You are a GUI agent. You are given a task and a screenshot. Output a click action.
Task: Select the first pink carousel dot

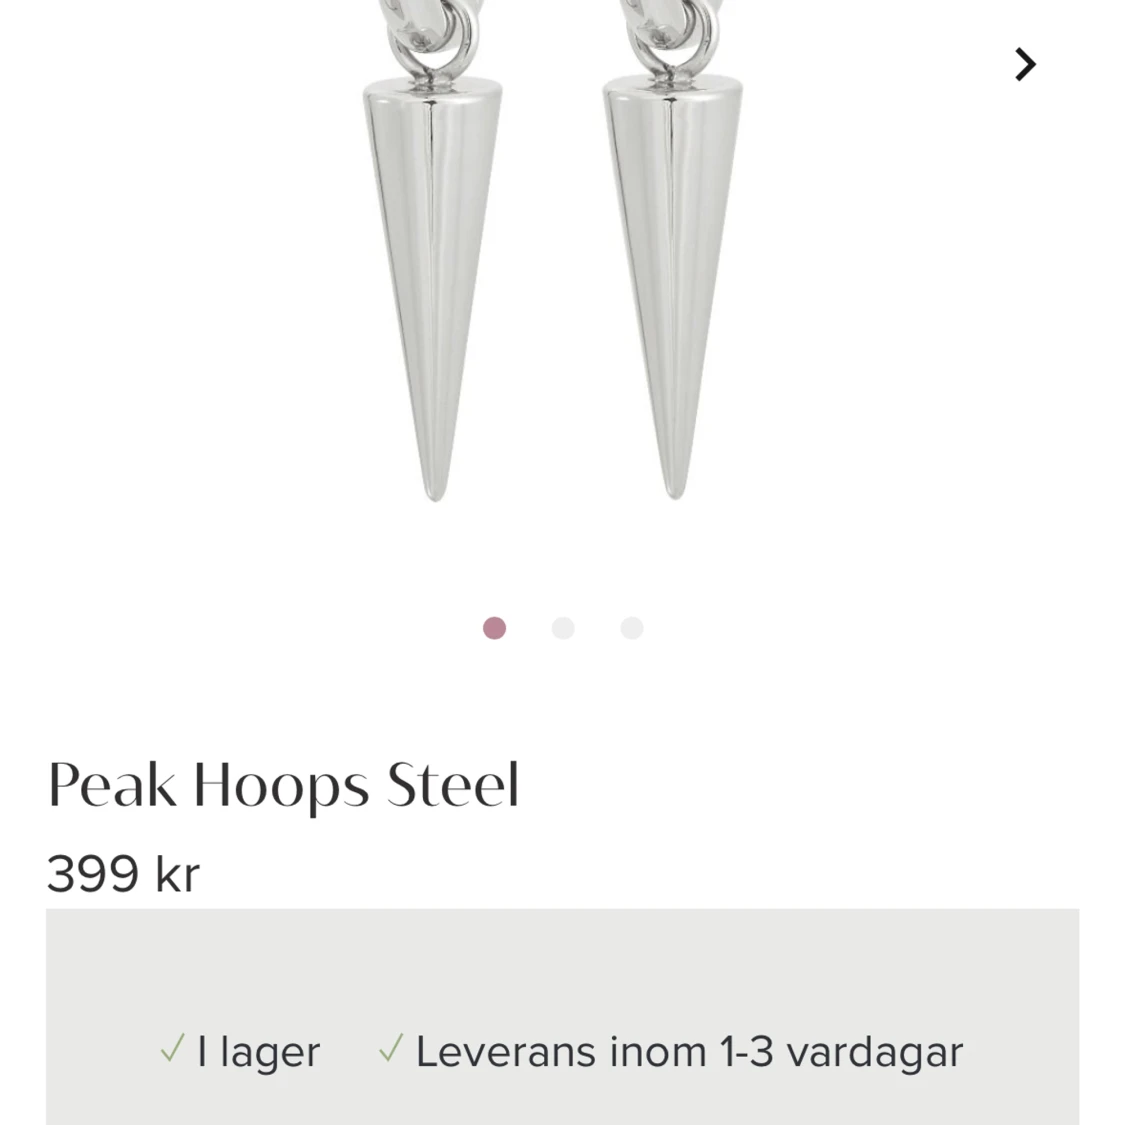click(494, 628)
